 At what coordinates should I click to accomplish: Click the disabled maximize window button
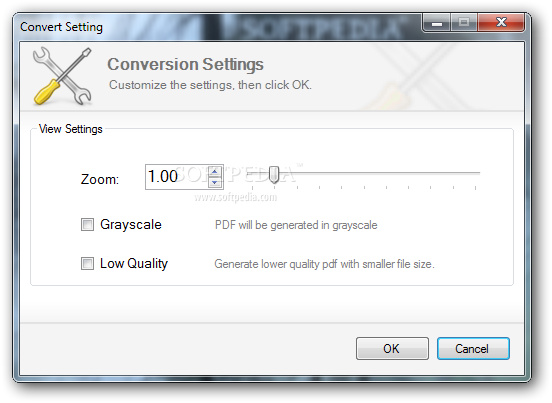[x=464, y=23]
